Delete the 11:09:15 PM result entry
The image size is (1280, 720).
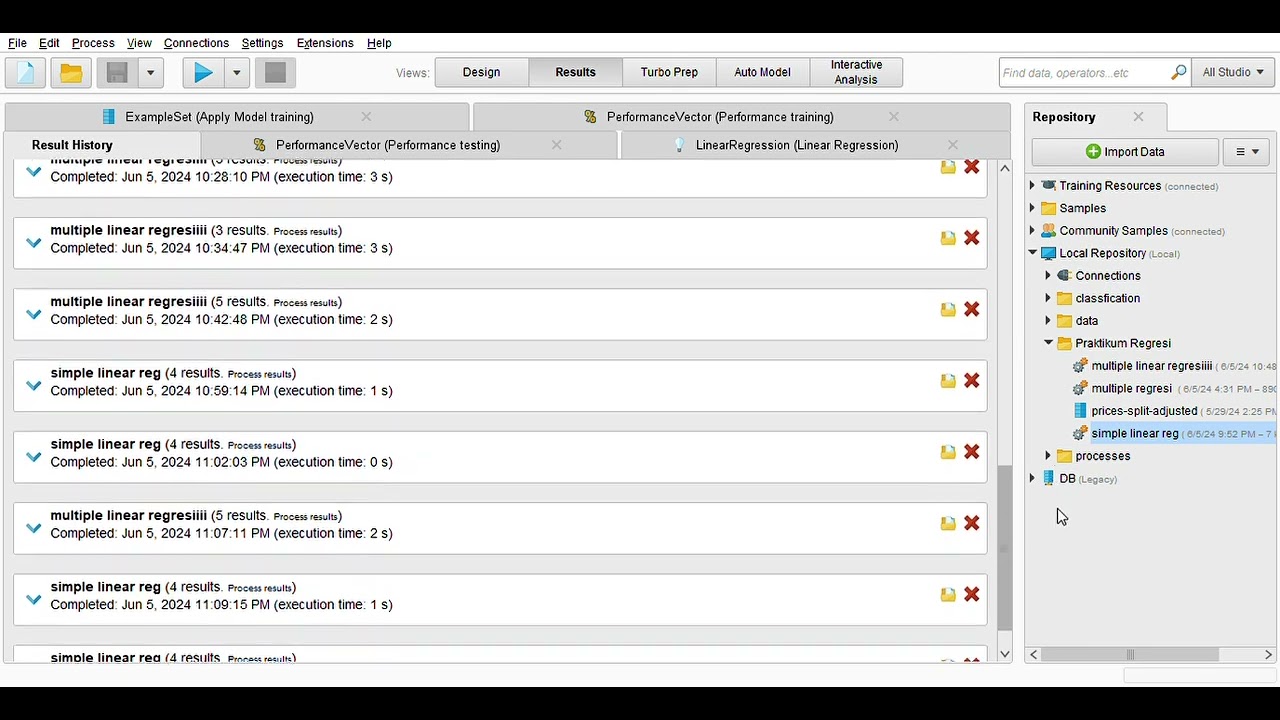click(x=971, y=595)
